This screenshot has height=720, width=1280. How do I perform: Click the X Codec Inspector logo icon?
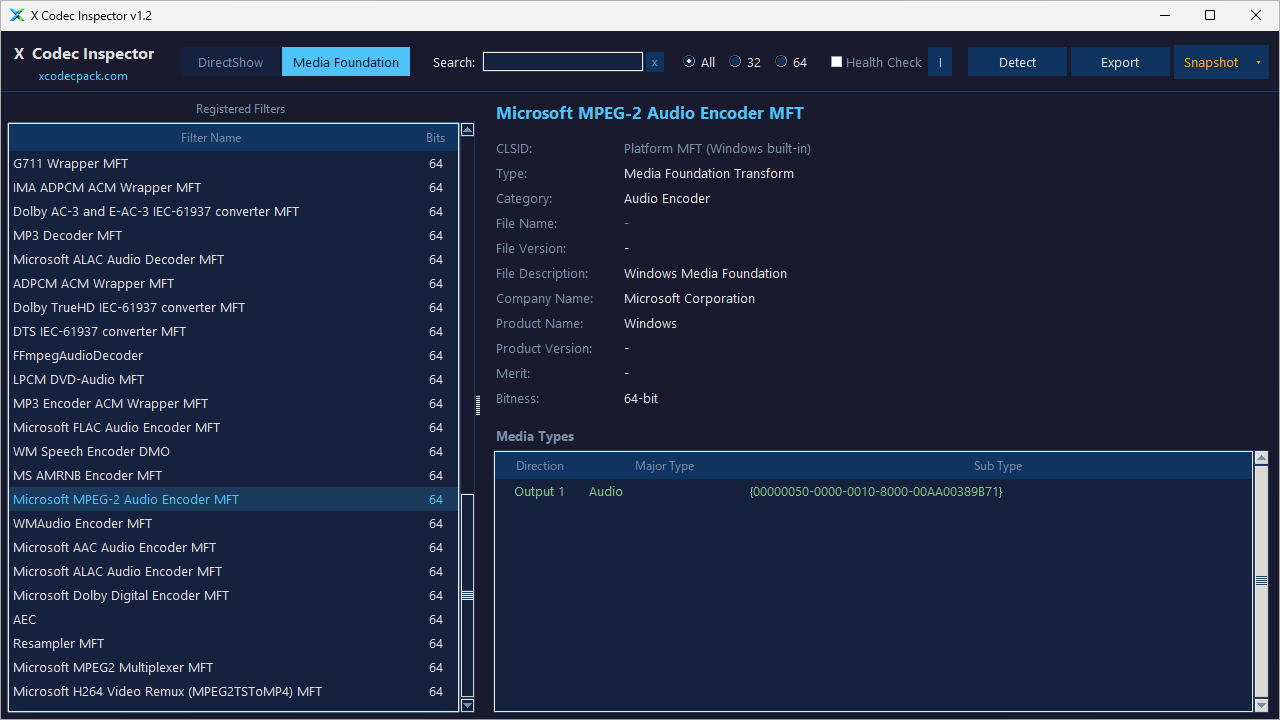point(16,16)
